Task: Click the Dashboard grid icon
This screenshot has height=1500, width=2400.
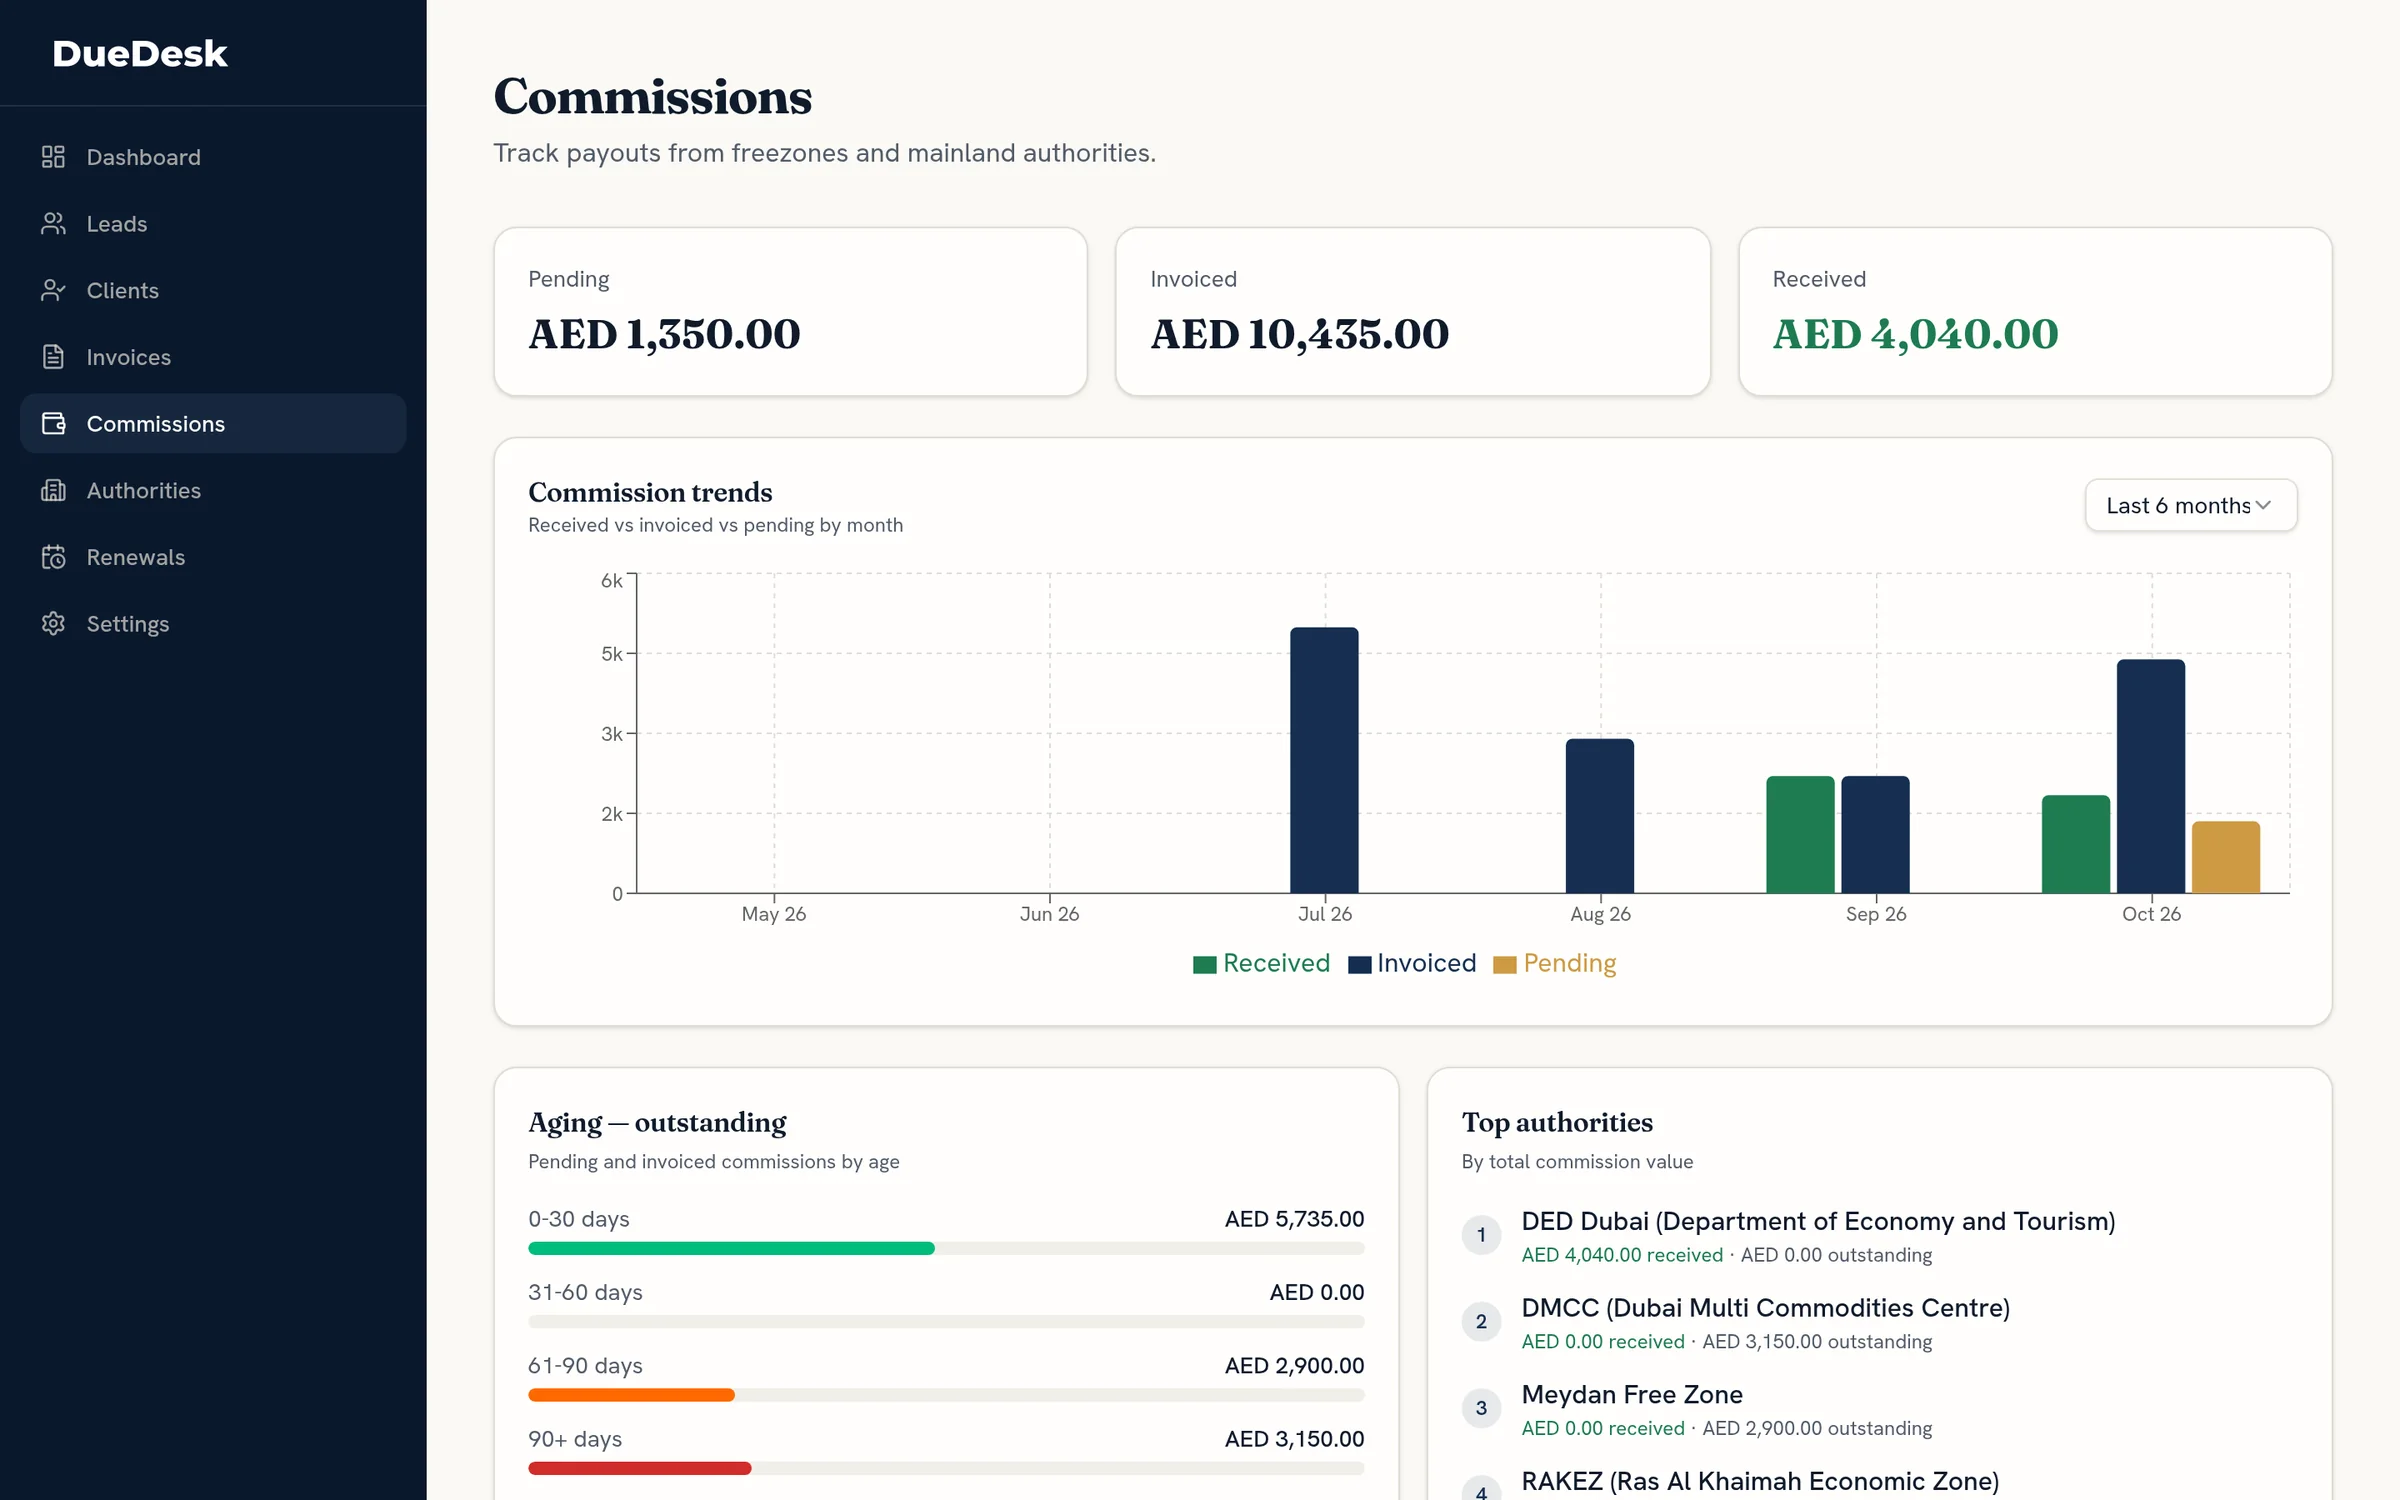Action: coord(53,157)
